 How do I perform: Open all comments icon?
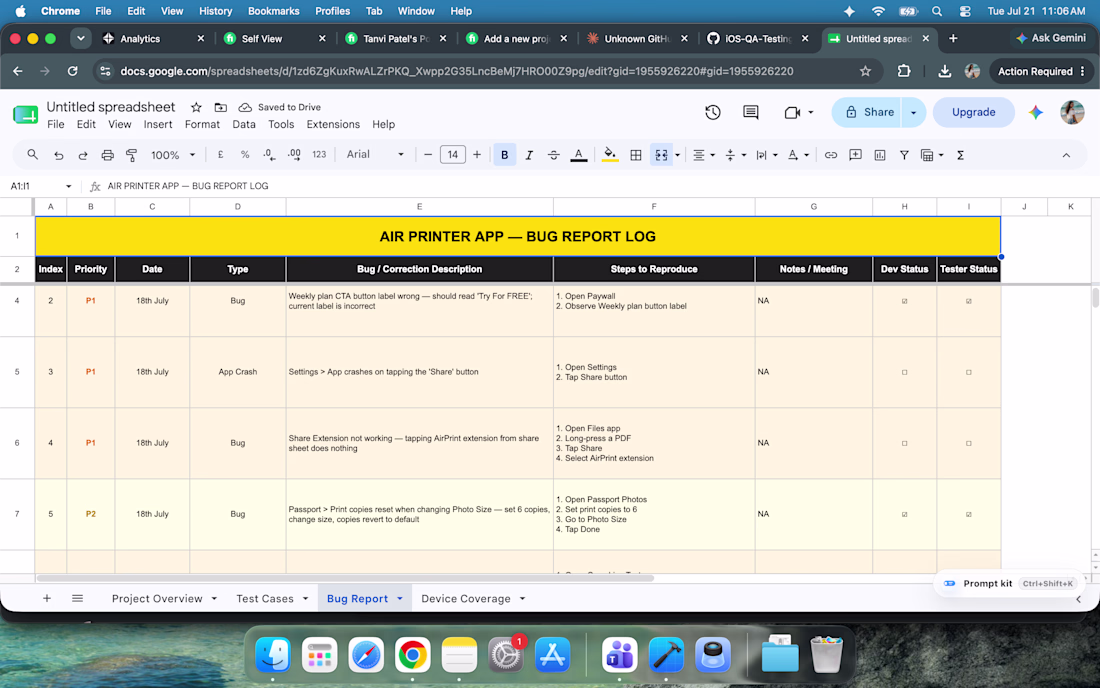(751, 112)
